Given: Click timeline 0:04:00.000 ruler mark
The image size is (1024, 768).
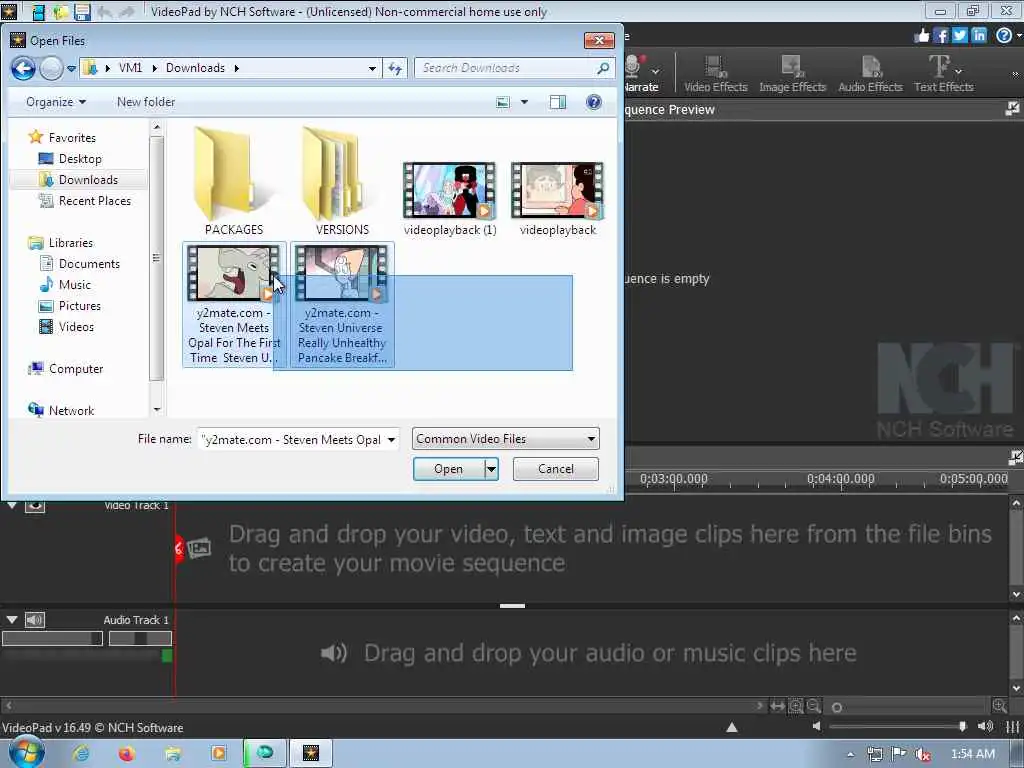Looking at the screenshot, I should tap(840, 480).
